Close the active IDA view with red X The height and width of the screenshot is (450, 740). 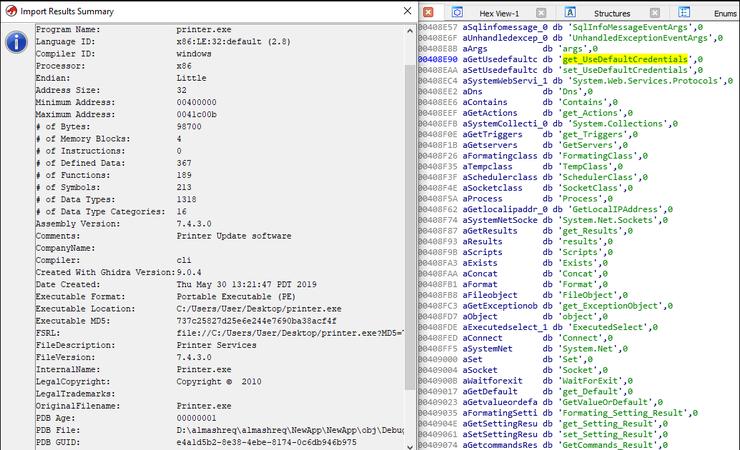(428, 12)
